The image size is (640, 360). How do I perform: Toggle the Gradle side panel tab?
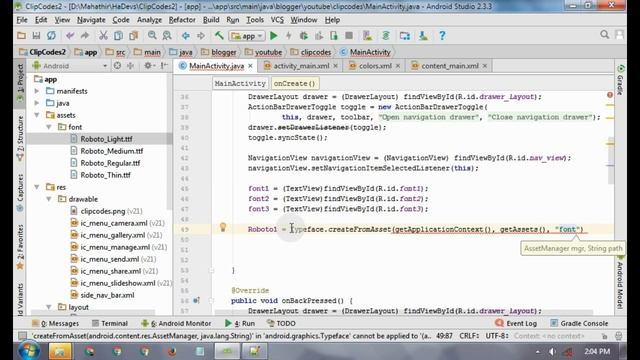(620, 80)
